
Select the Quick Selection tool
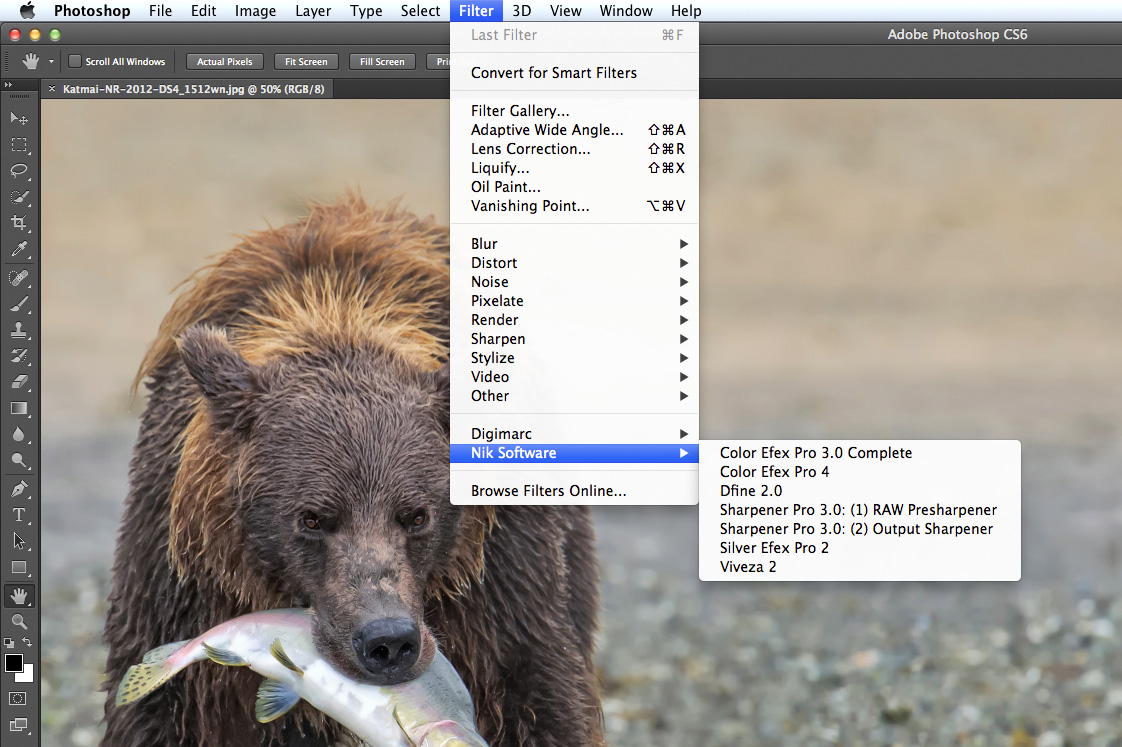point(19,197)
